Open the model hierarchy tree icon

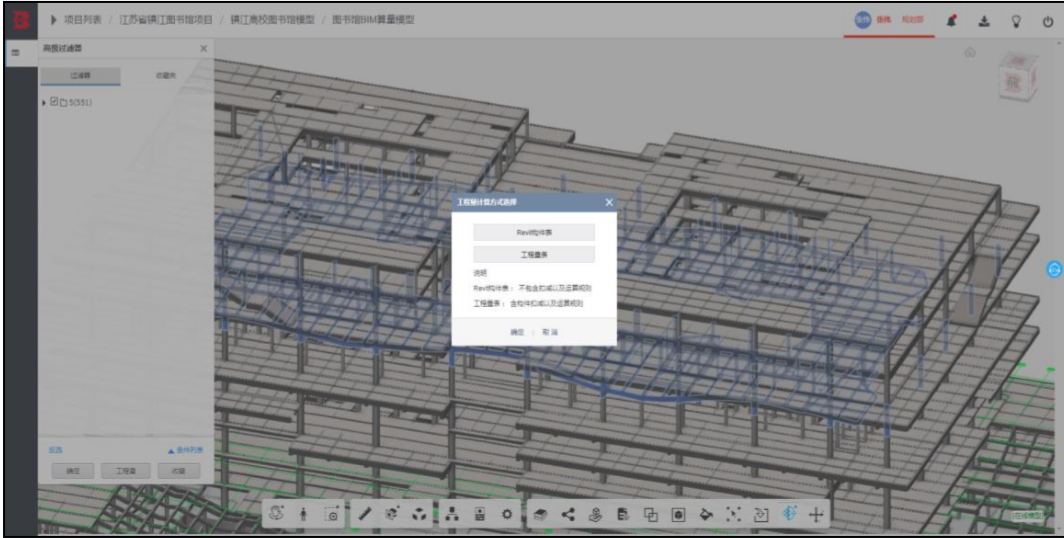click(x=452, y=515)
